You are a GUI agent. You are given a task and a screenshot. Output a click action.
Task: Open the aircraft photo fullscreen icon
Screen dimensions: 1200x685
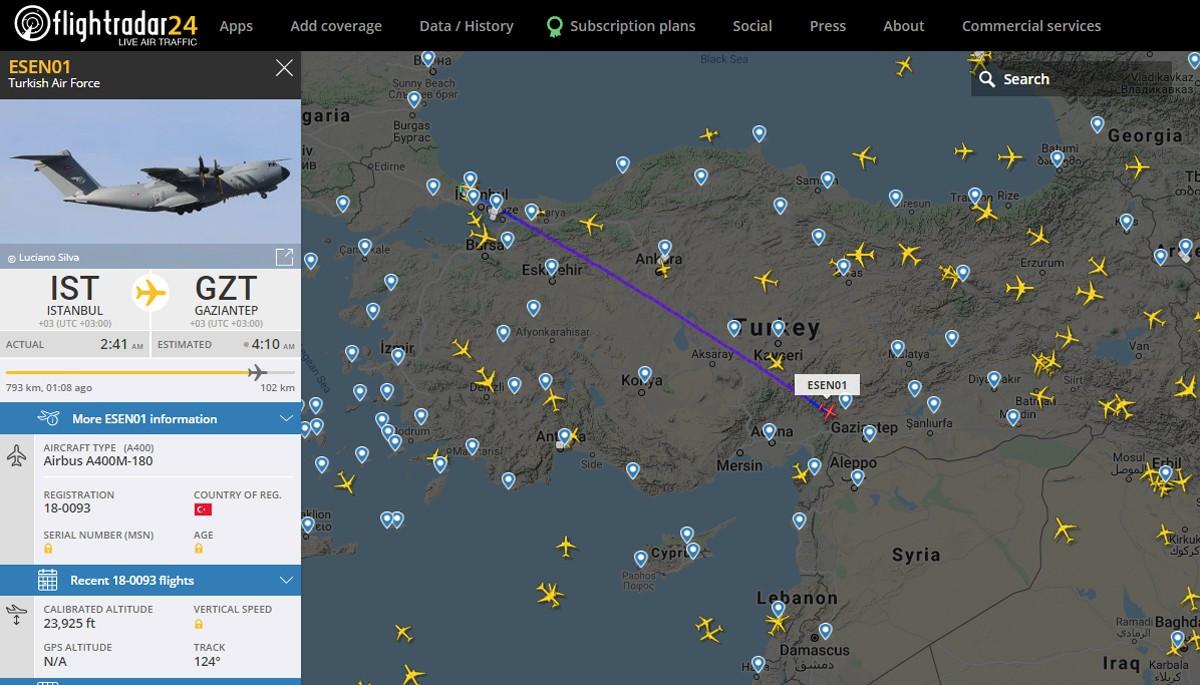[x=284, y=257]
